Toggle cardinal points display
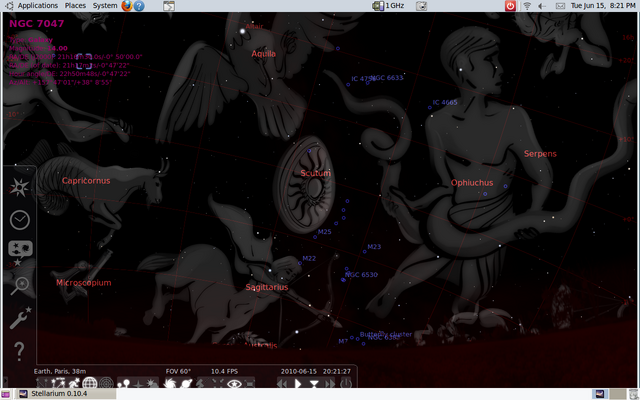Screen dimensions: 640x400 click(138, 383)
